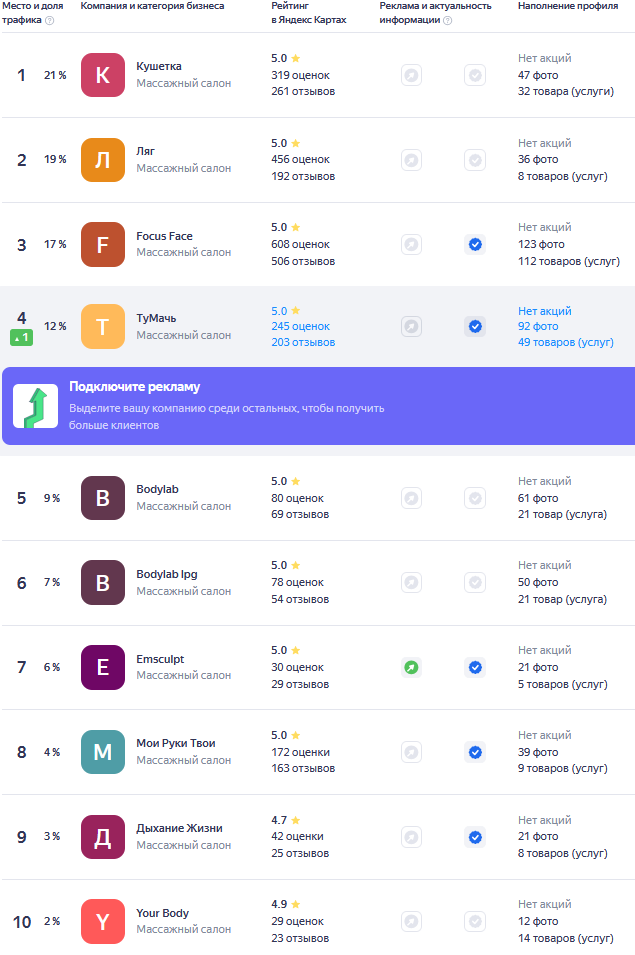Click help icon next to 'информации' header
635x955 pixels.
(447, 20)
